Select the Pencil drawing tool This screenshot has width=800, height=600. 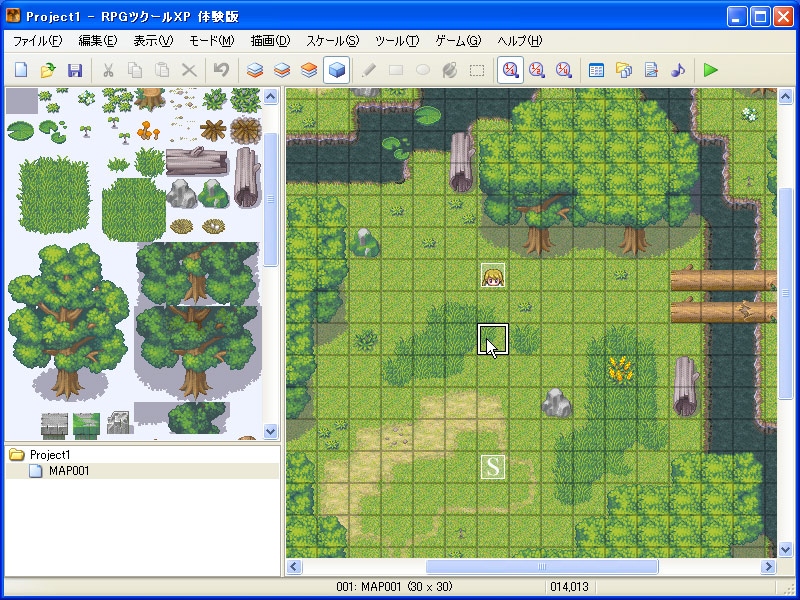click(x=369, y=69)
